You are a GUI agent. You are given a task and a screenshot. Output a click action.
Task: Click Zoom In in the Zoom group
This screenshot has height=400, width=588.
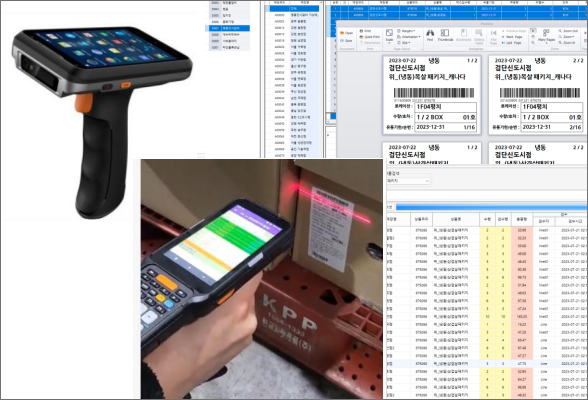pyautogui.click(x=567, y=43)
